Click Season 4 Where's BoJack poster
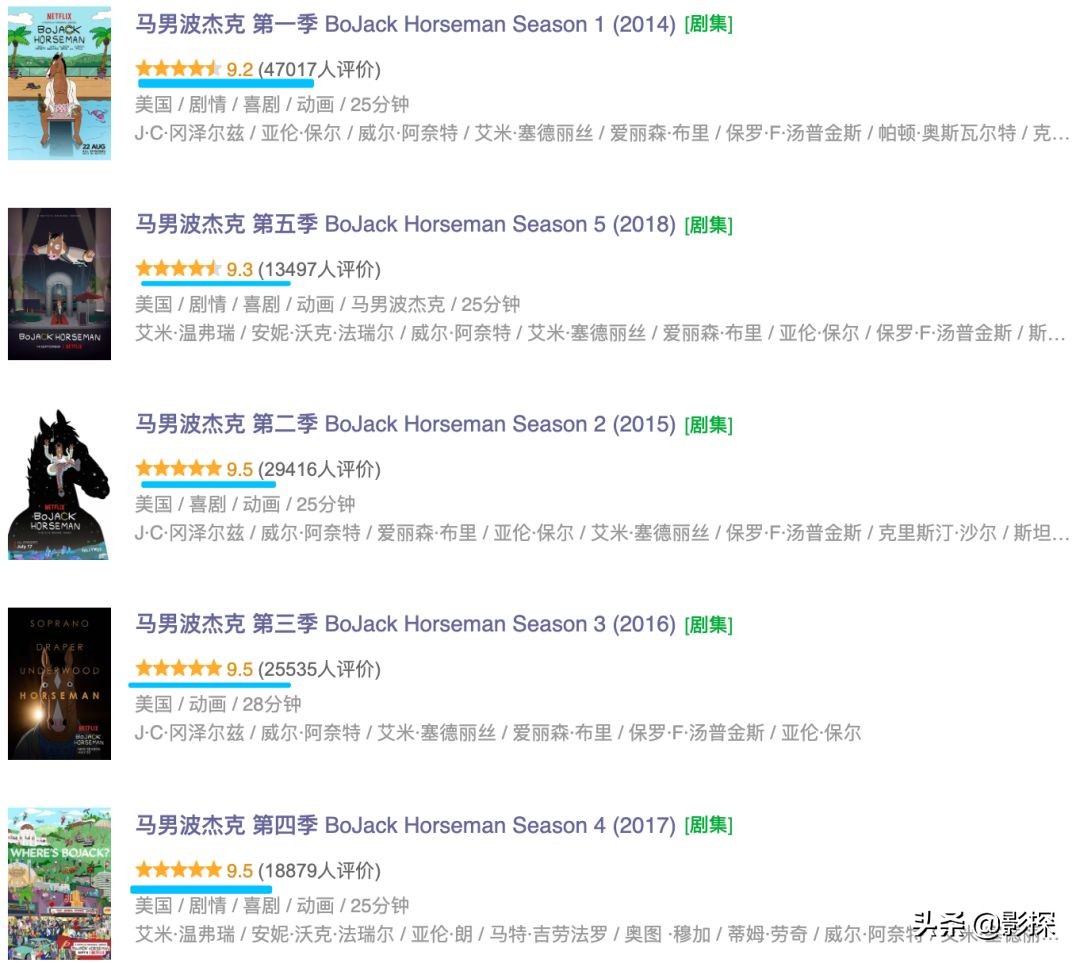 [59, 884]
